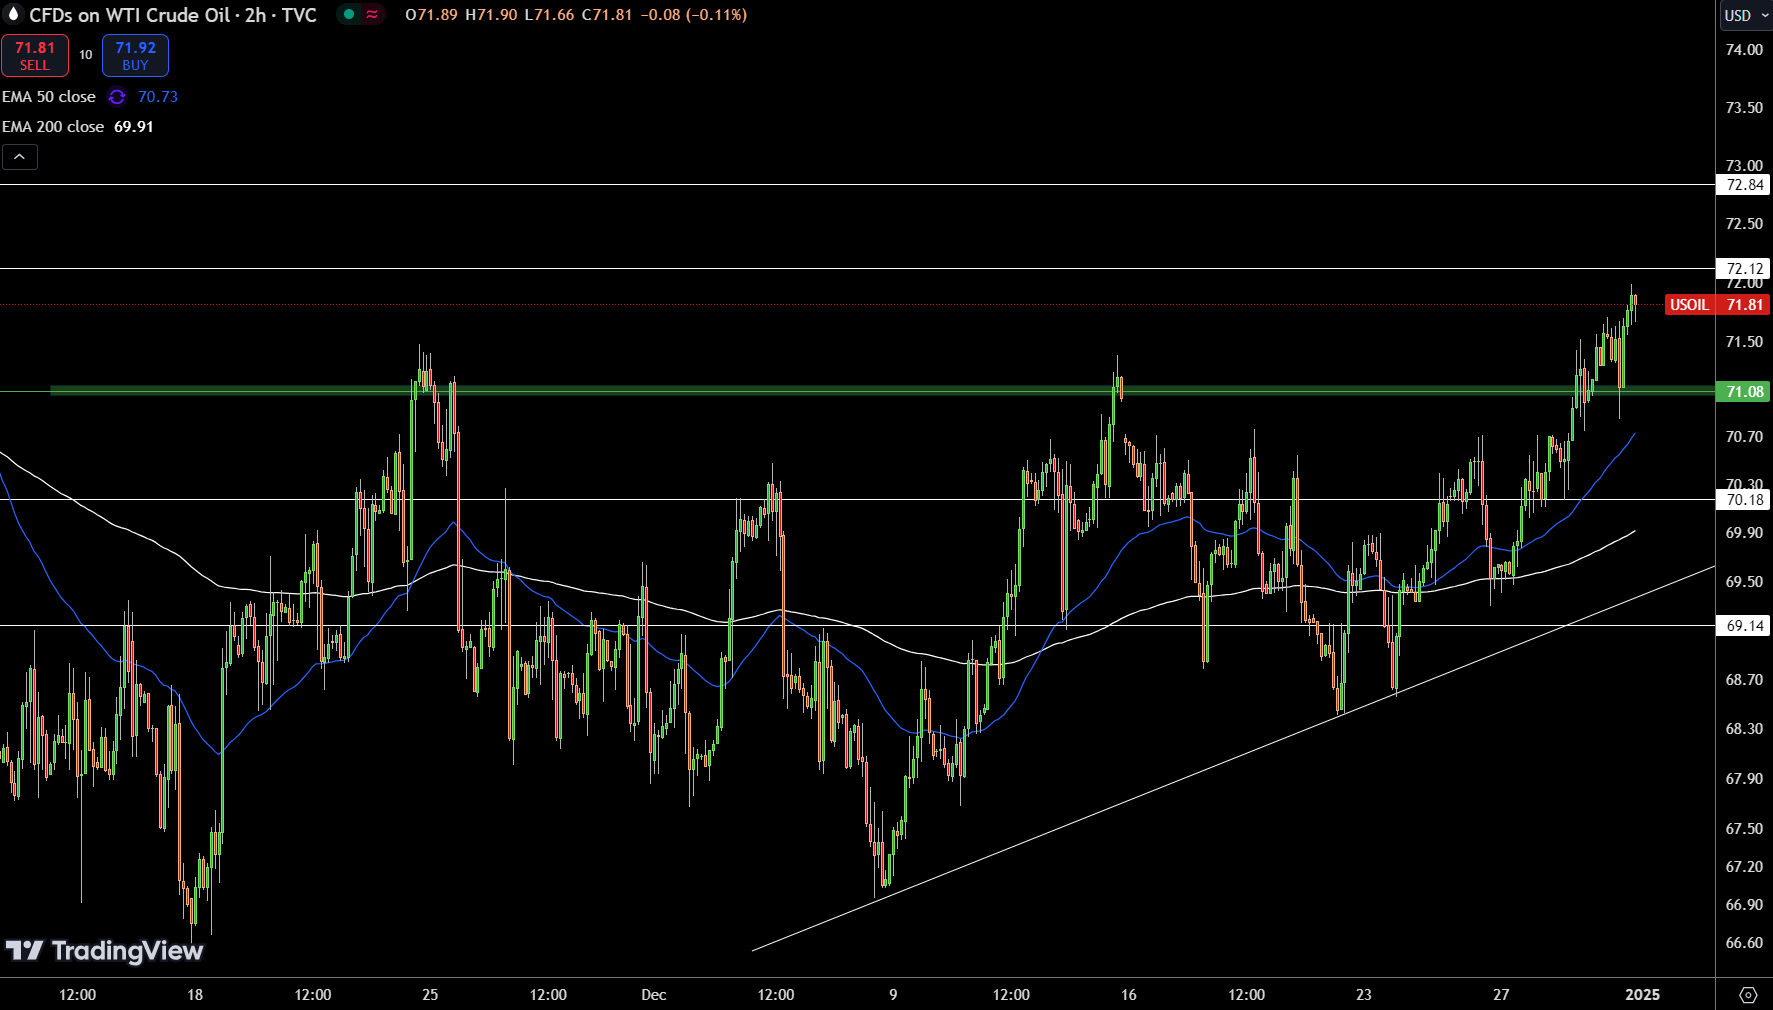Click the 2025 date label on the time axis
1773x1010 pixels.
pyautogui.click(x=1643, y=995)
